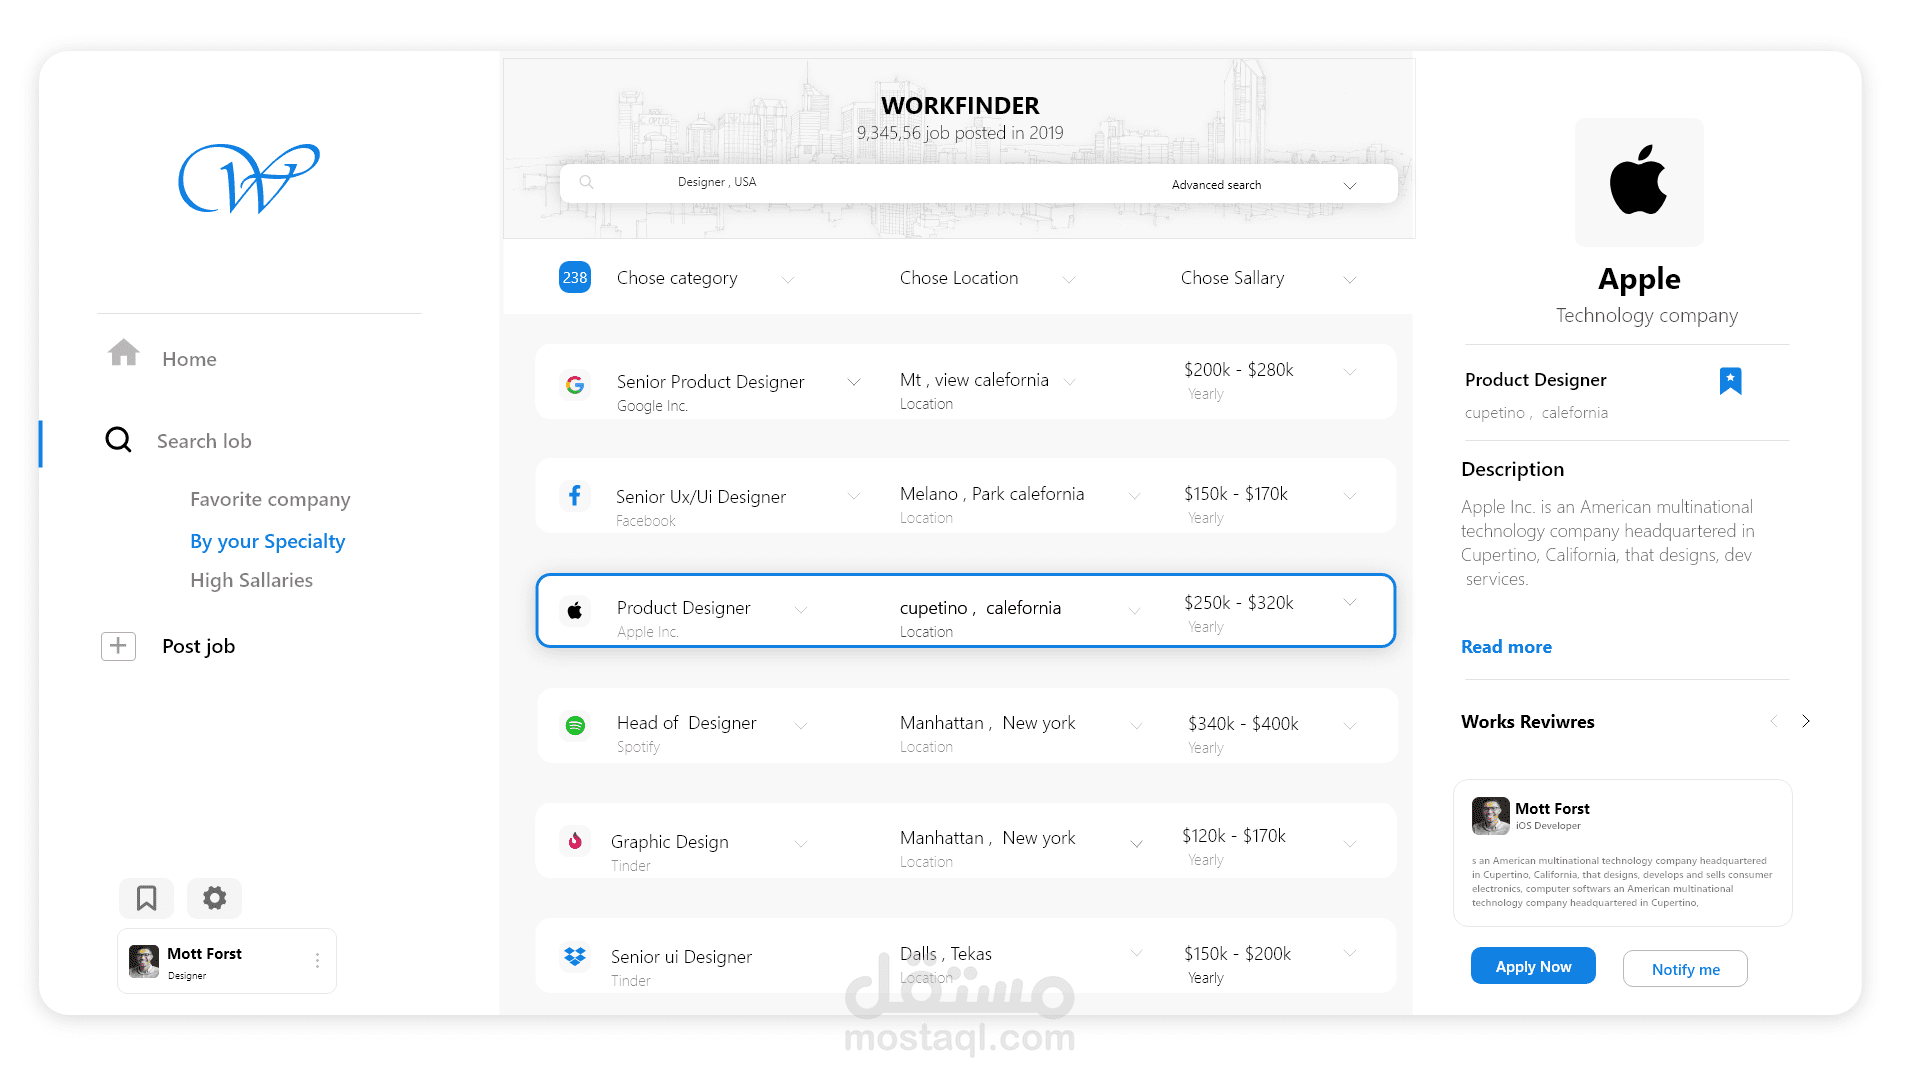Image resolution: width=1920 pixels, height=1080 pixels.
Task: Open settings gear in sidebar
Action: pos(214,898)
